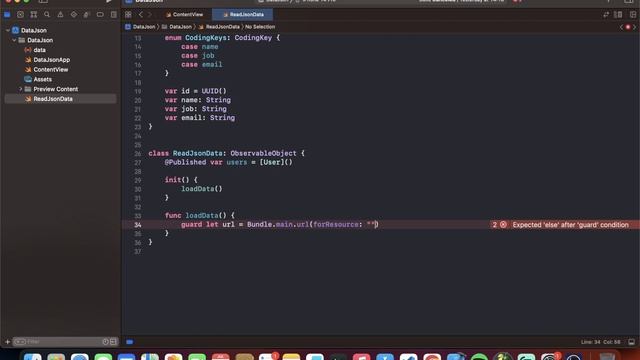Jump to the next issue arrow
Screen dimensions: 640x360
pyautogui.click(x=634, y=27)
